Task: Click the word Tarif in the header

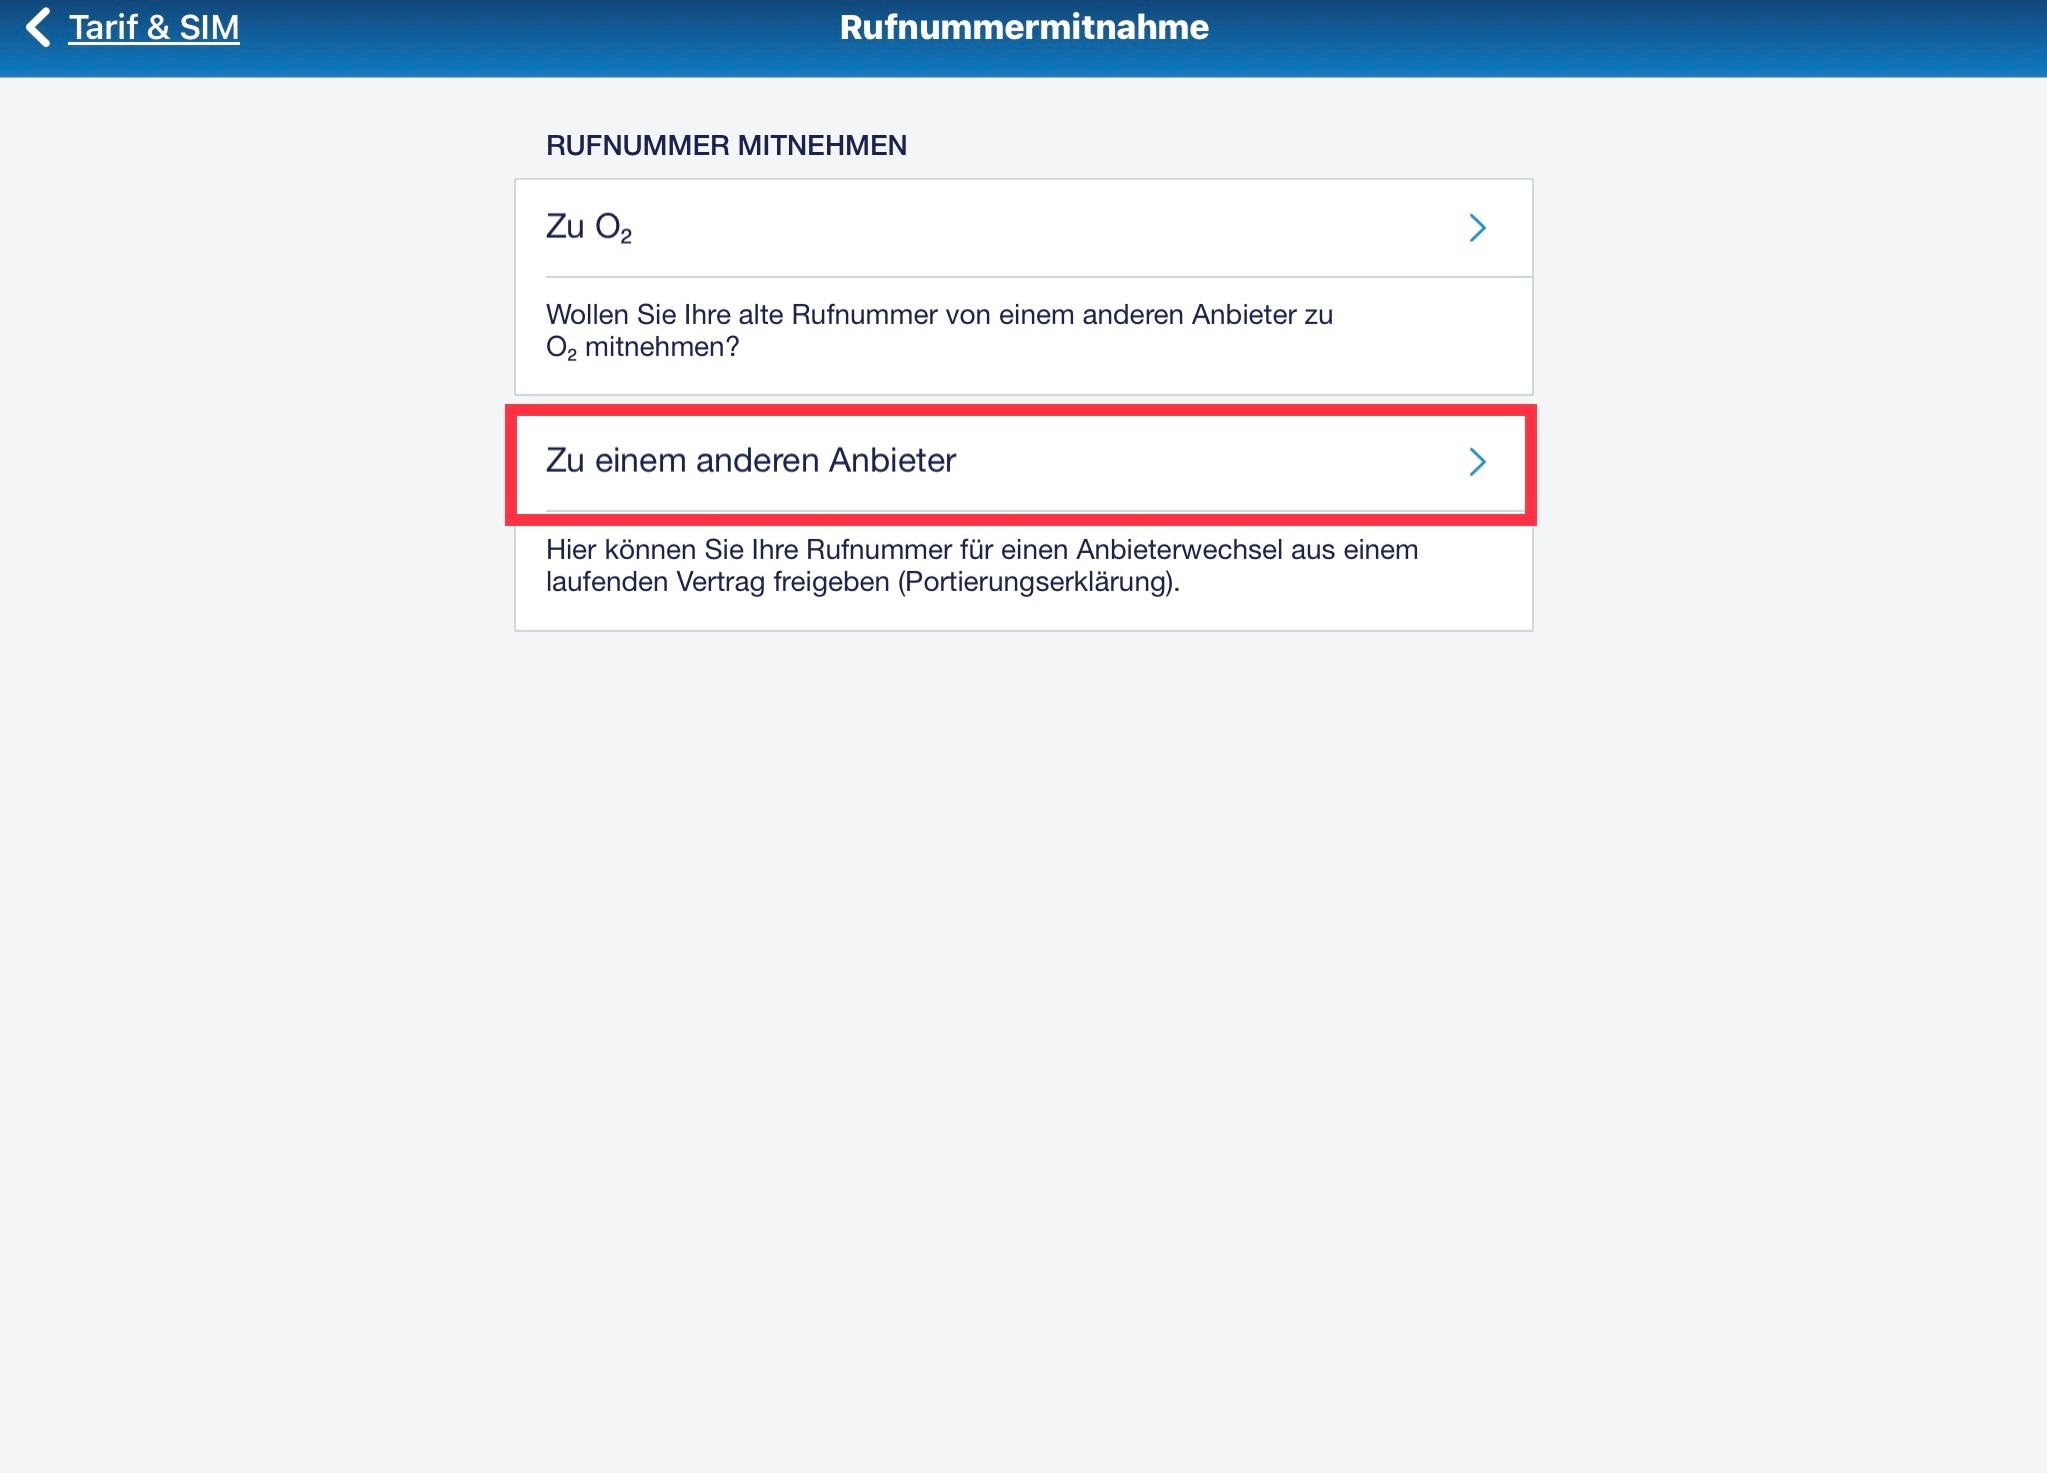Action: point(103,28)
